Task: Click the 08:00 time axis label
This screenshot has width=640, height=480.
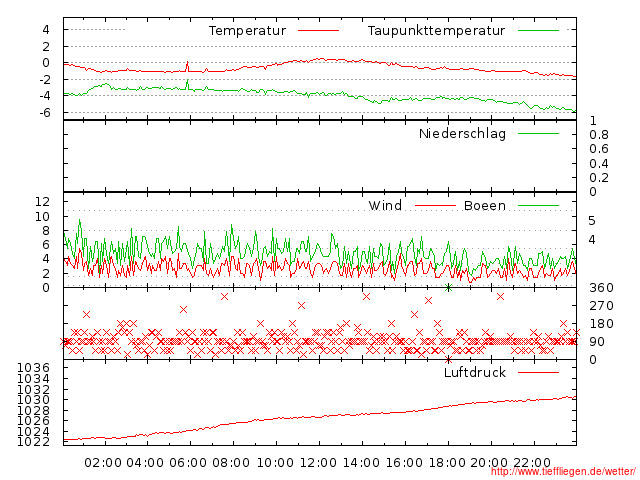Action: coord(231,463)
